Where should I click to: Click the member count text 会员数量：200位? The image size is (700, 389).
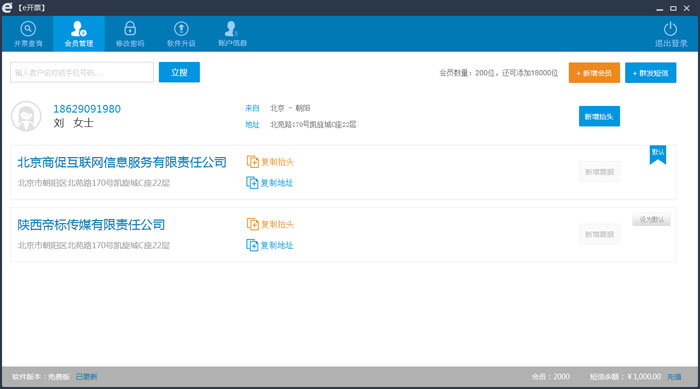[467, 73]
